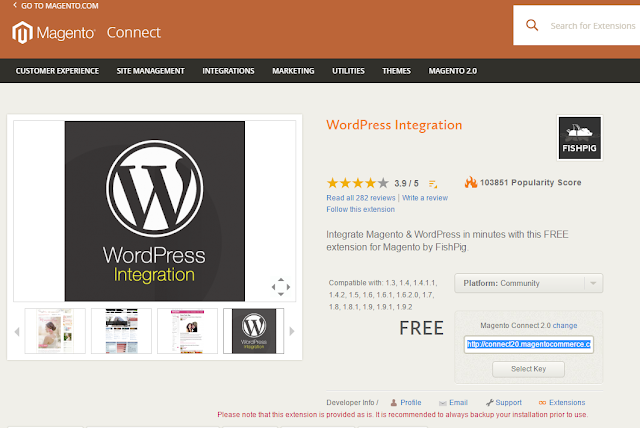Click the image zoom move icon
The height and width of the screenshot is (428, 640).
(x=281, y=287)
